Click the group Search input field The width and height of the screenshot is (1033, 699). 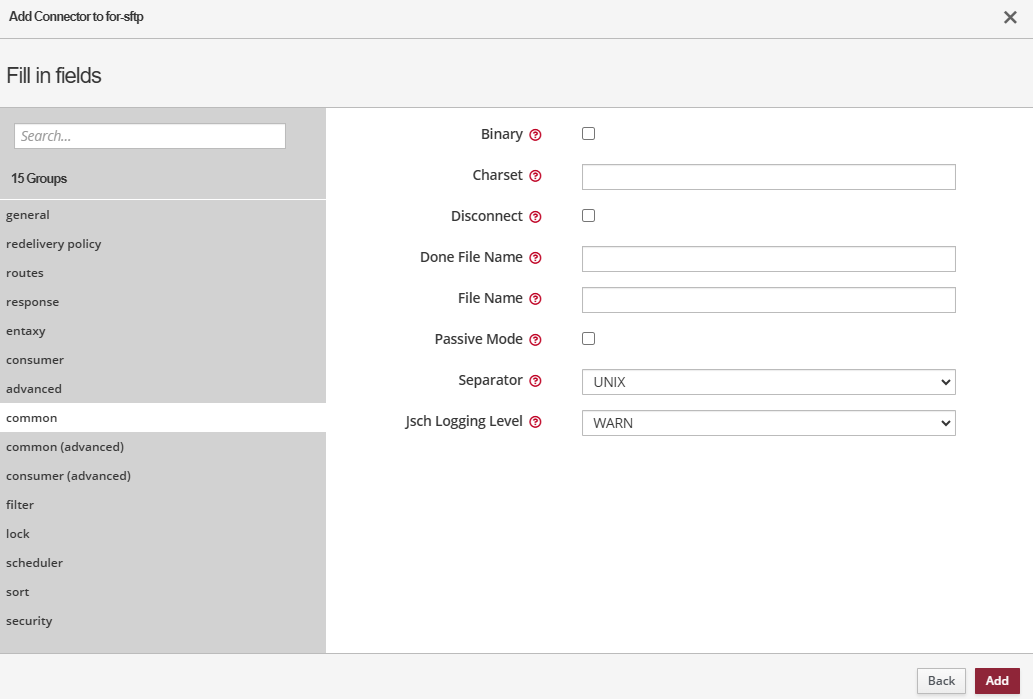[x=150, y=136]
